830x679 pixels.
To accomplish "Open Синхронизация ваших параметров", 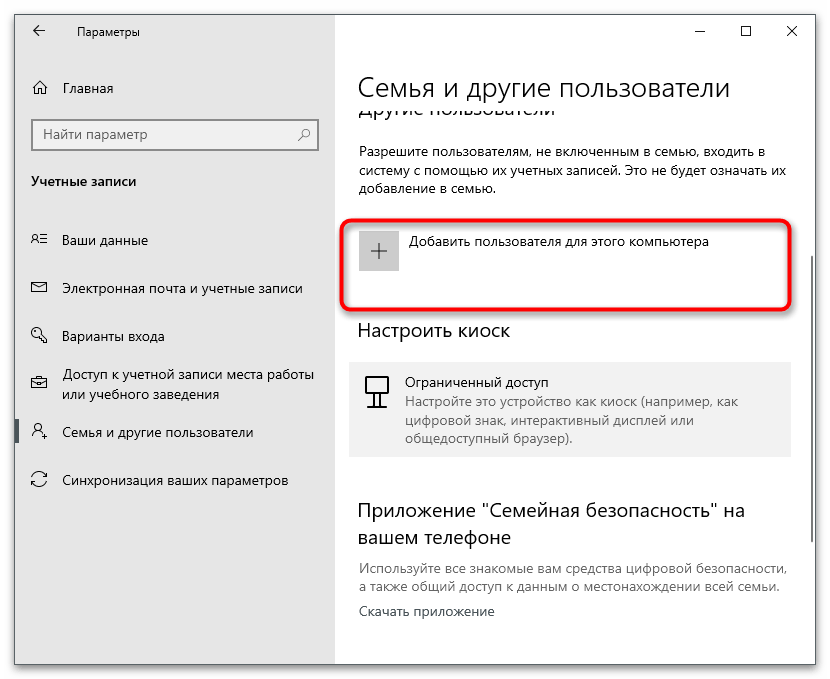I will pos(175,481).
